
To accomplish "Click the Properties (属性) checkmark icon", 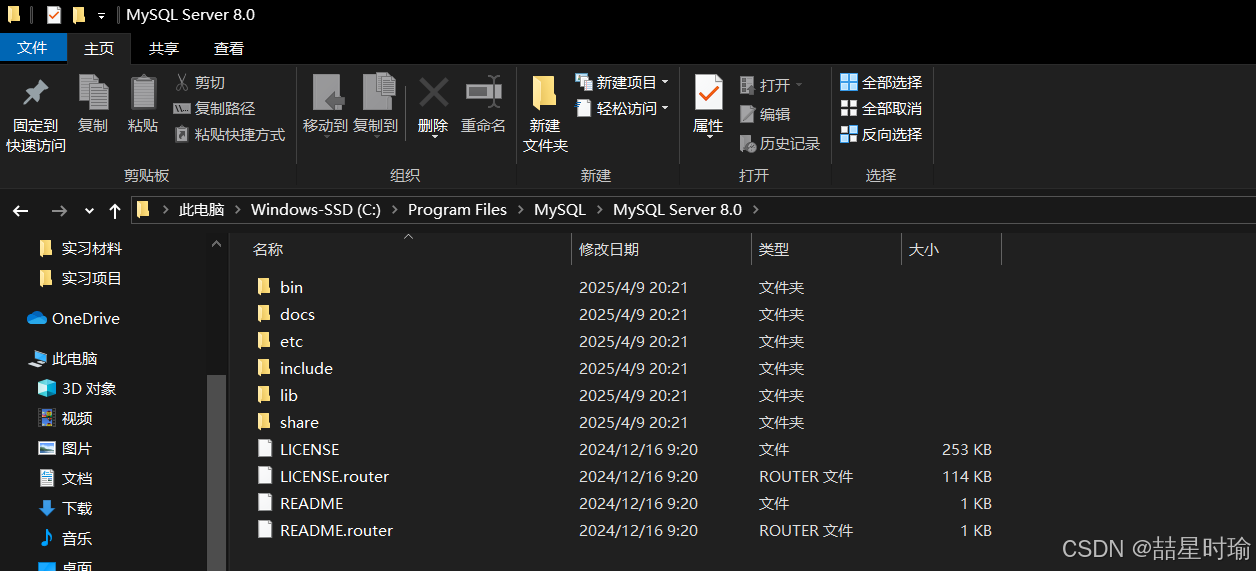I will (708, 93).
